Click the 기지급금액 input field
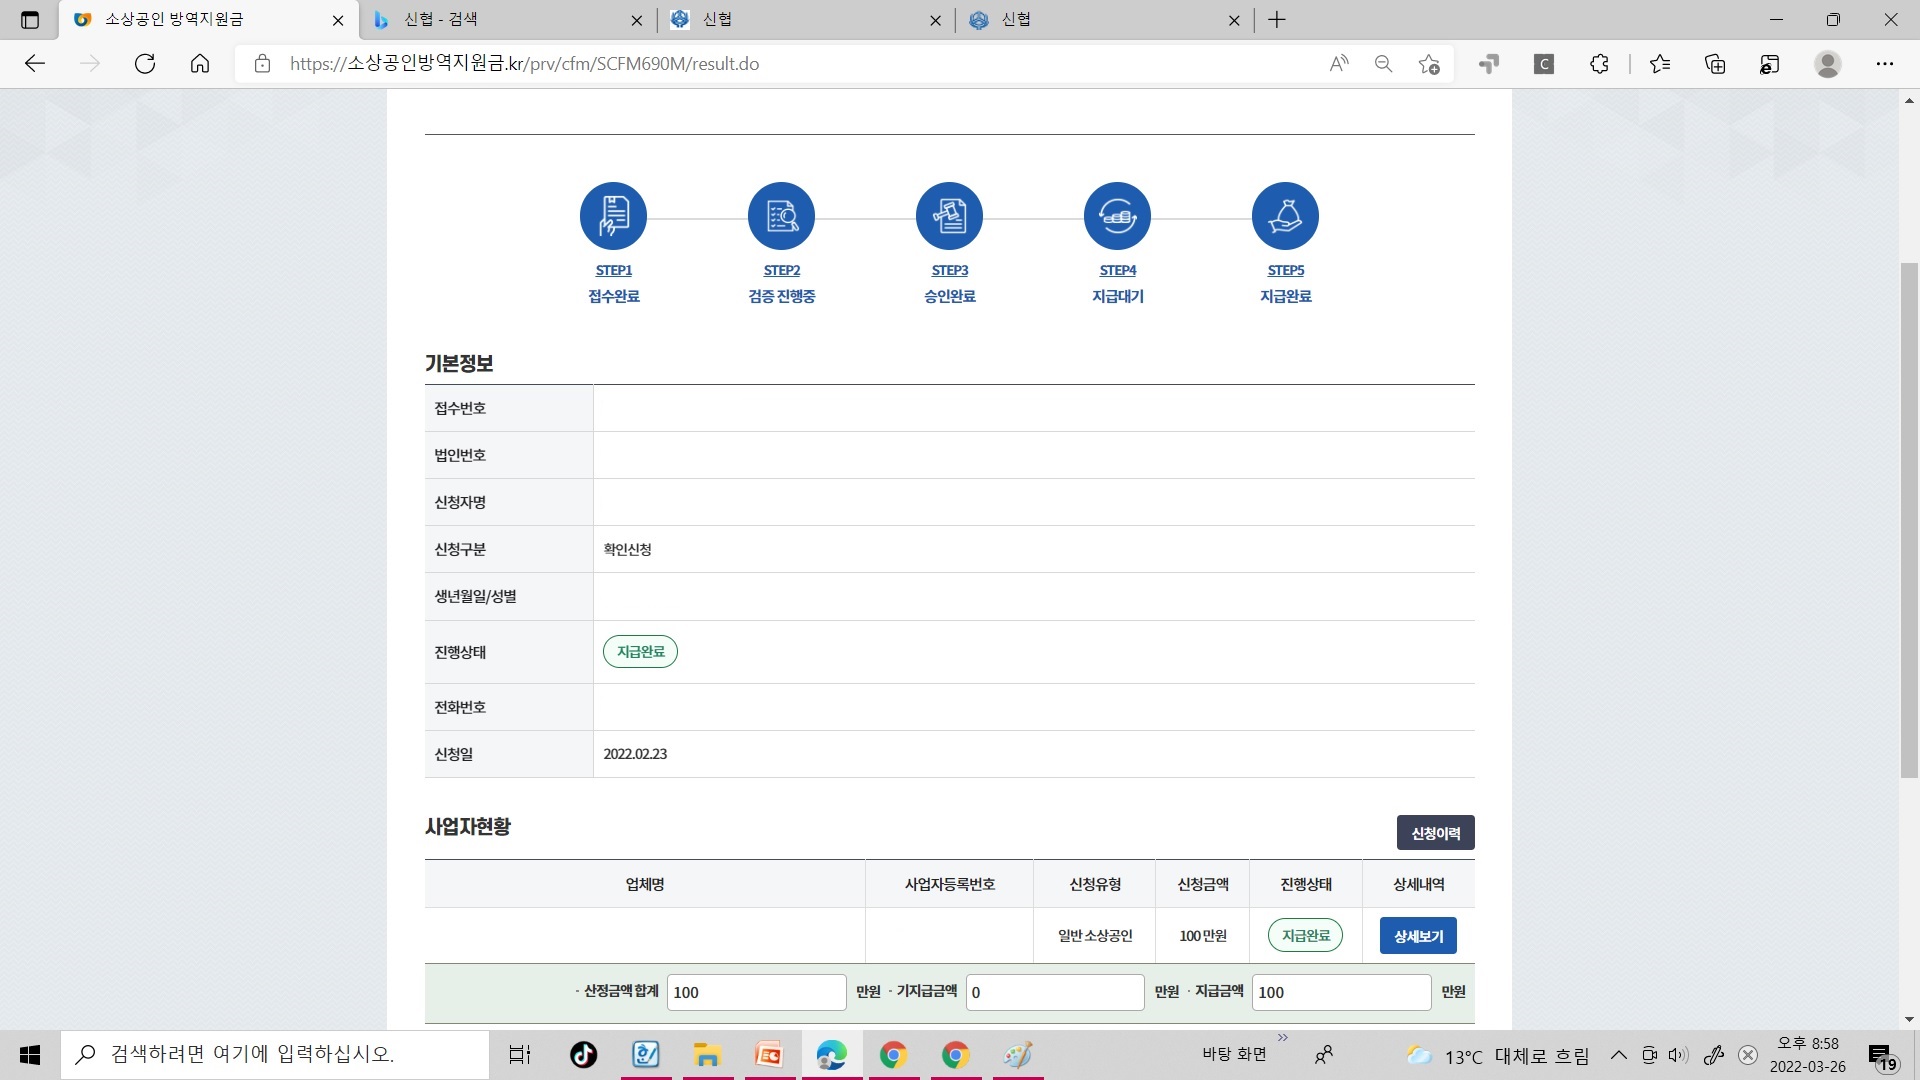 [1054, 991]
